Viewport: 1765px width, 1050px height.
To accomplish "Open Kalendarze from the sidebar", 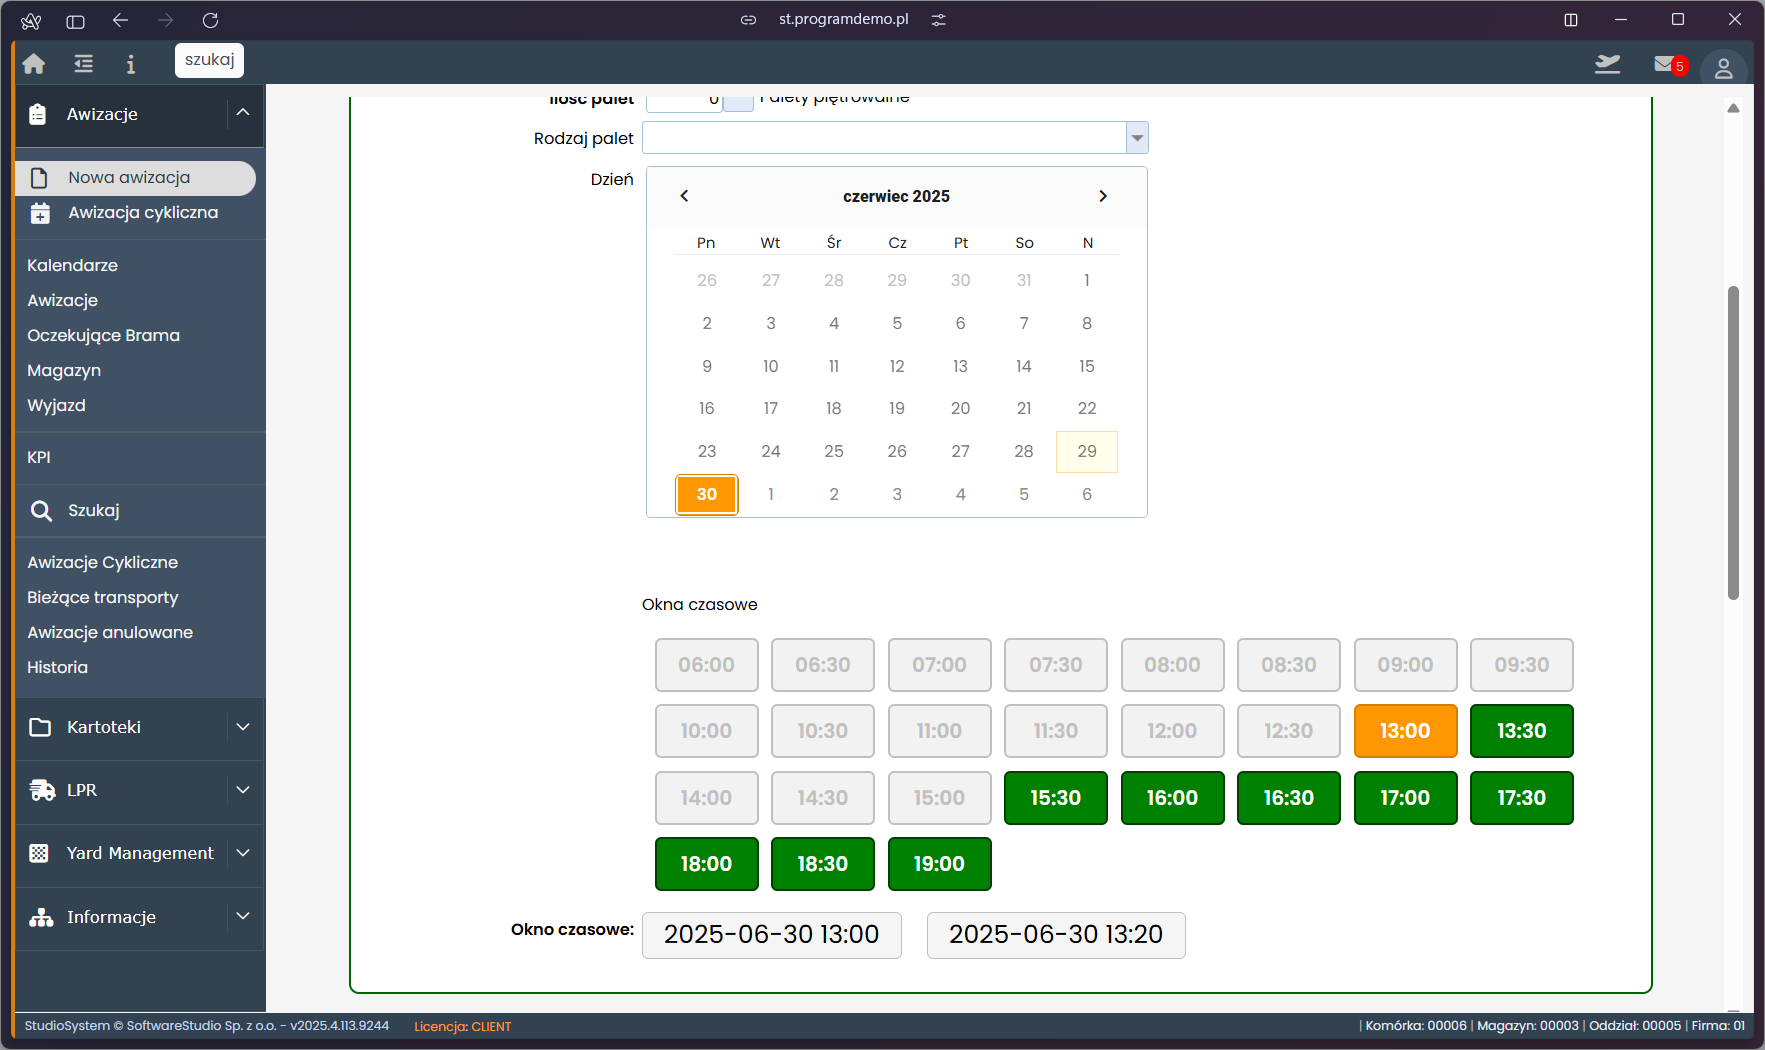I will pos(72,265).
